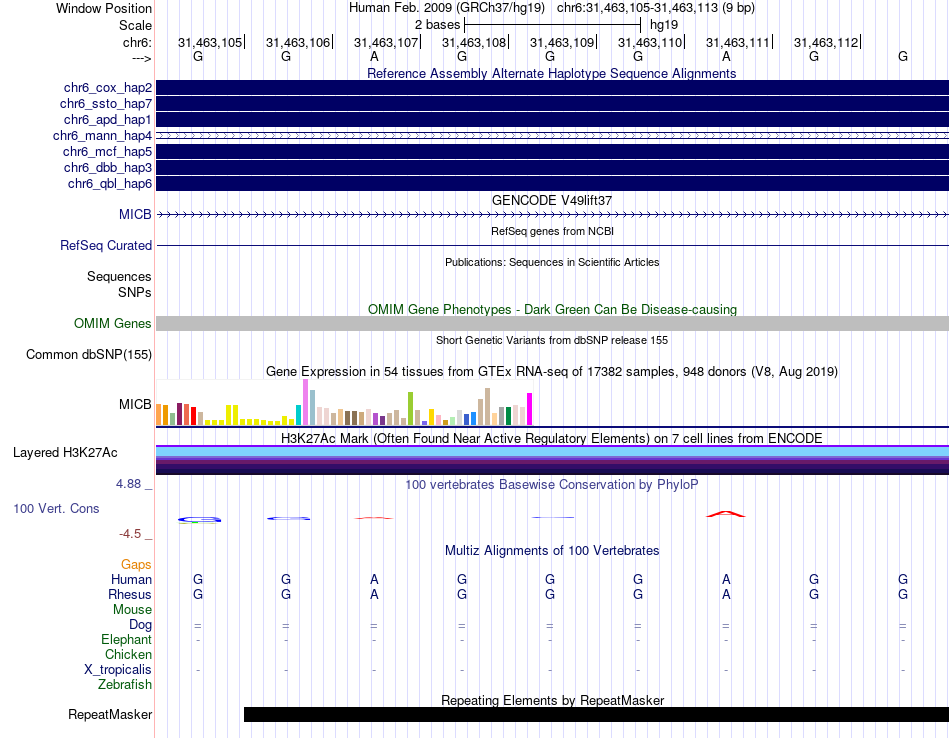
Task: Click the tall violet bar in GTEx chart
Action: pos(305,402)
